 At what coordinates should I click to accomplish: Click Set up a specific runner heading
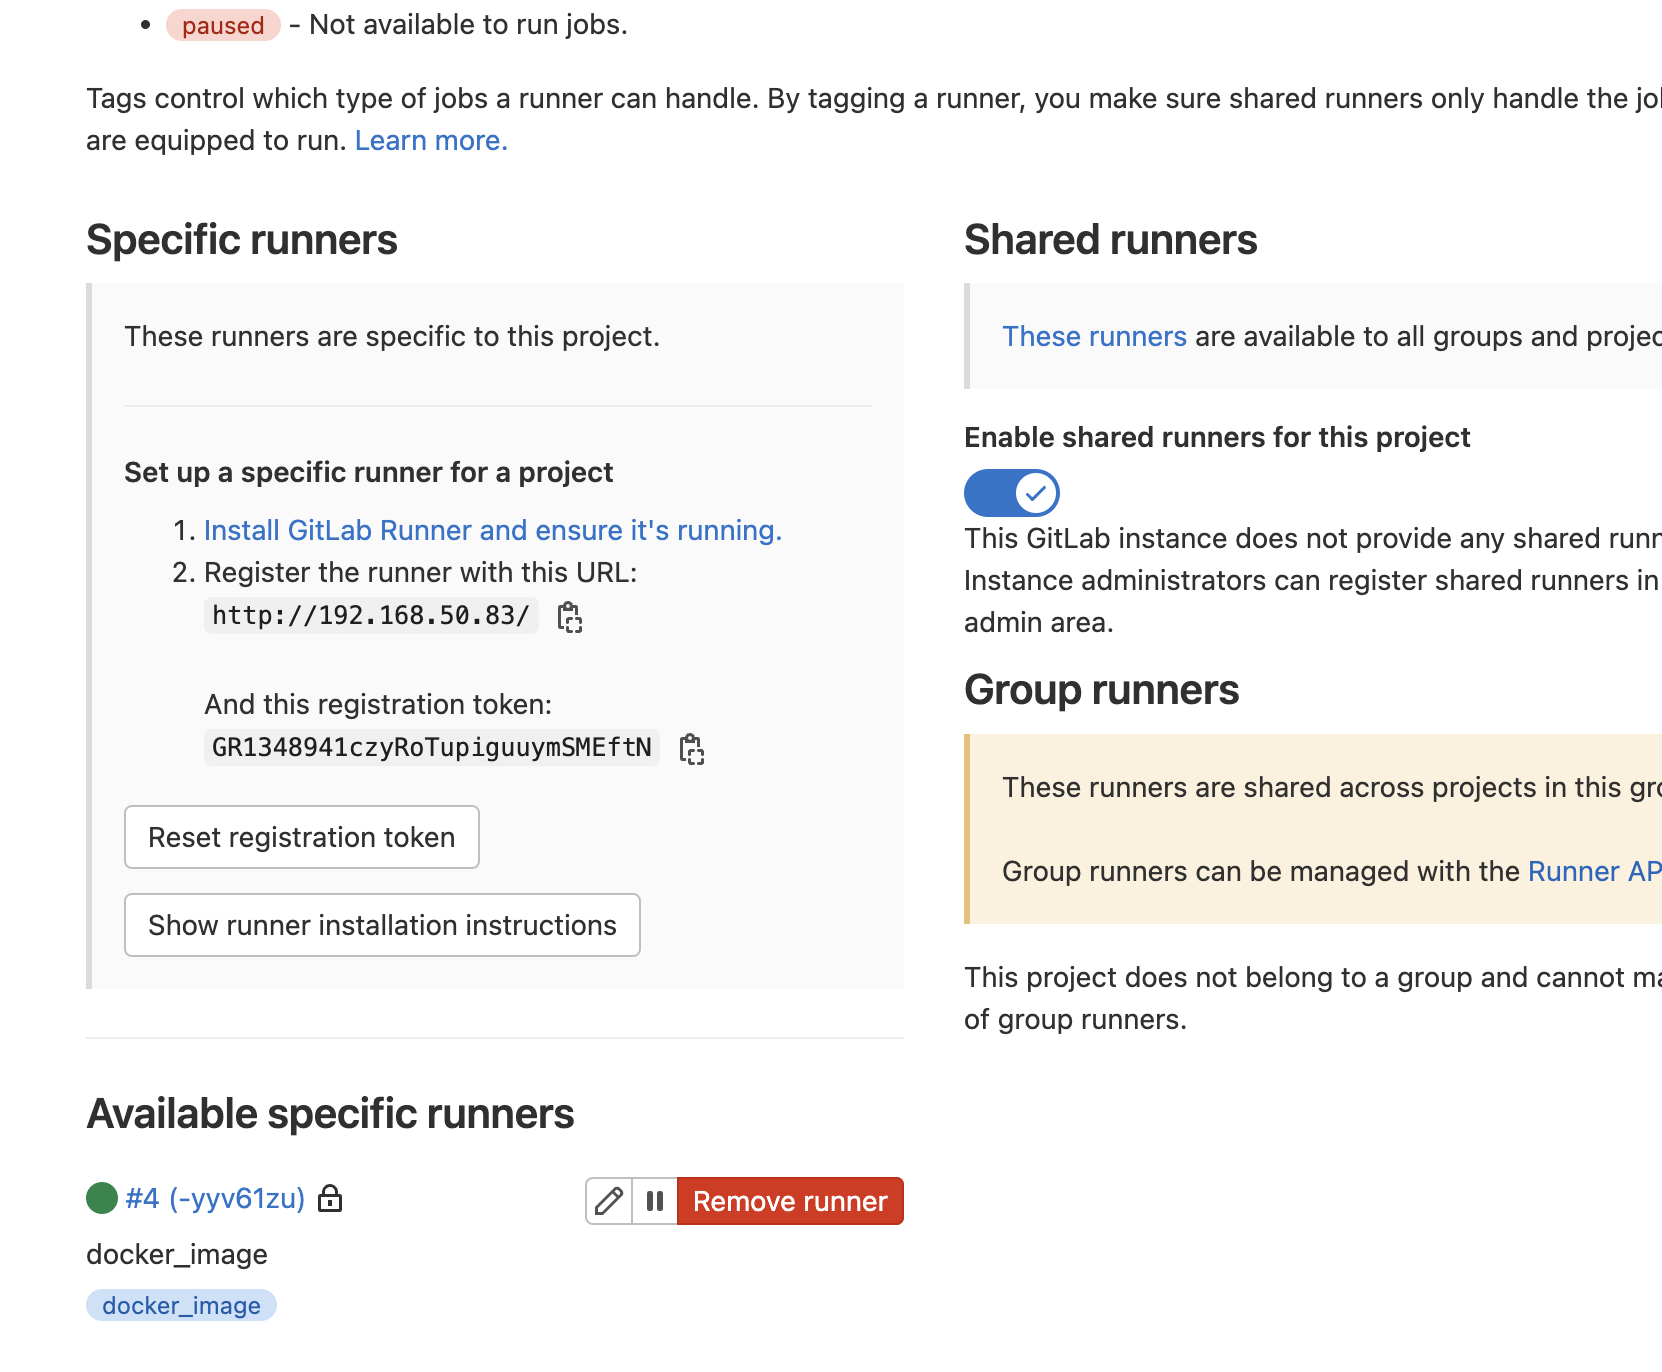point(368,472)
